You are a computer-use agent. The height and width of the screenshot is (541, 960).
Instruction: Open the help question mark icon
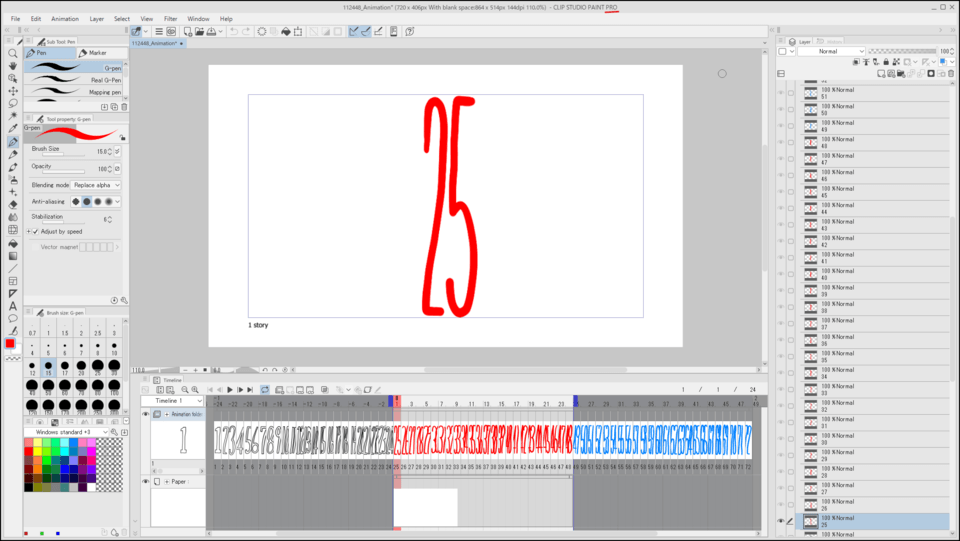[x=410, y=31]
